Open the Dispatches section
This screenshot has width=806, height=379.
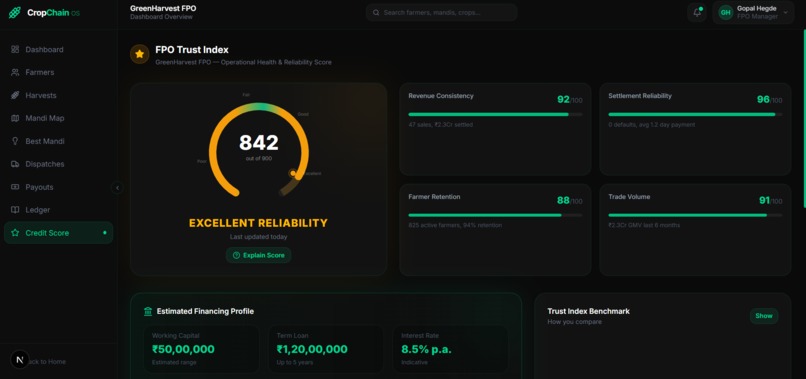pos(58,164)
